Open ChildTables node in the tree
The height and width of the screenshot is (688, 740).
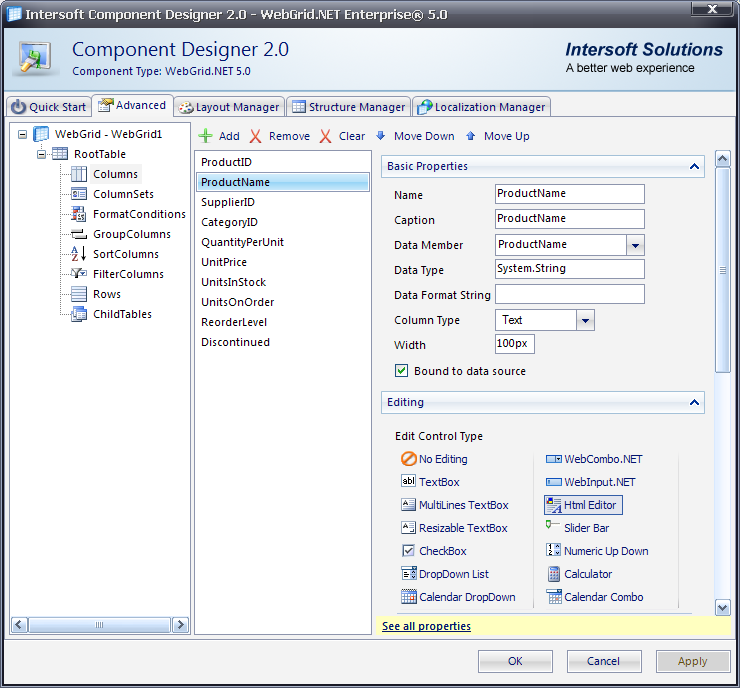(122, 314)
